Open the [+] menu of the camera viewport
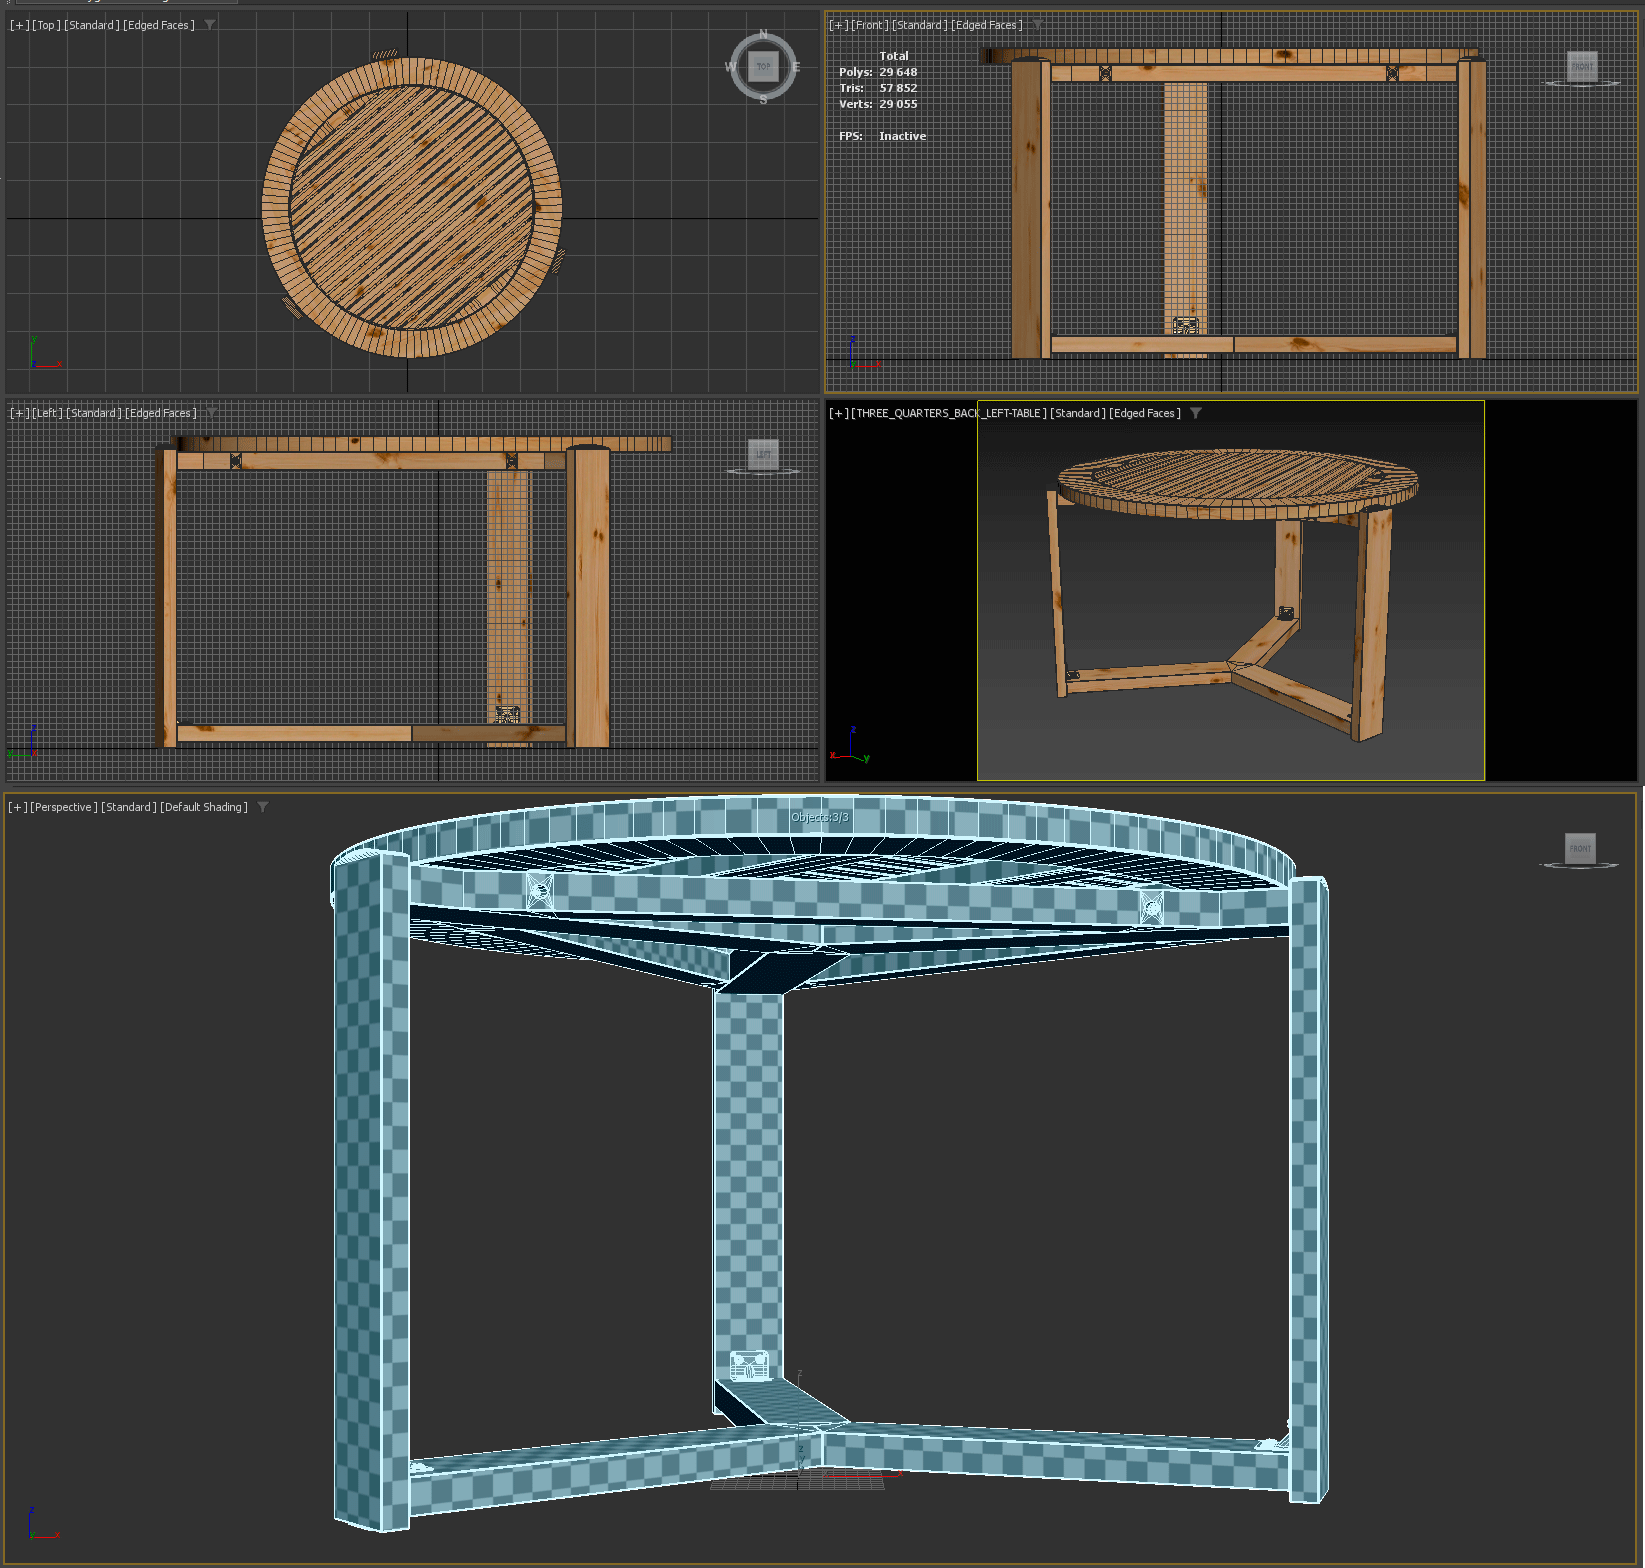The height and width of the screenshot is (1568, 1645). 839,413
